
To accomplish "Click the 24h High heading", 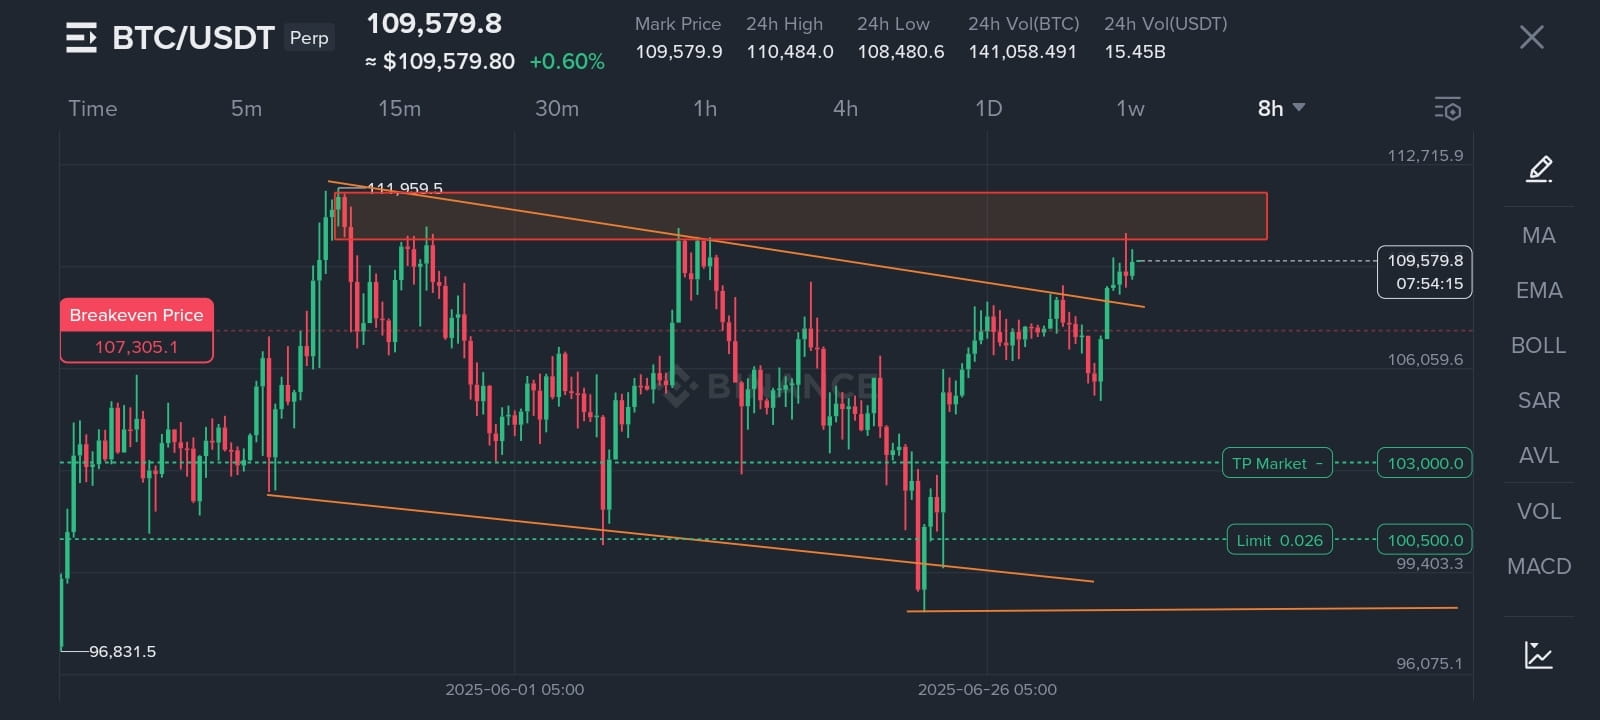I will 785,24.
